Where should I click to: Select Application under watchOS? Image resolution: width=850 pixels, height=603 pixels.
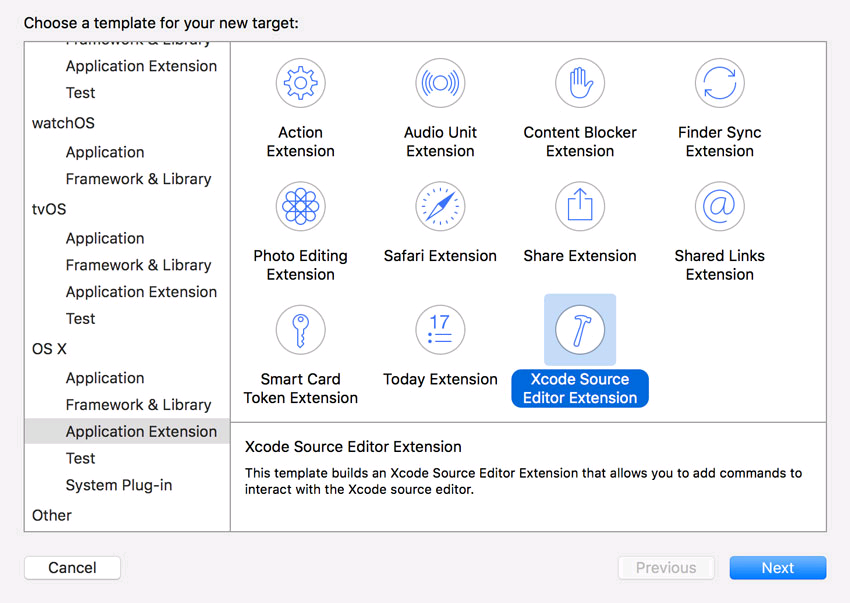(x=104, y=152)
